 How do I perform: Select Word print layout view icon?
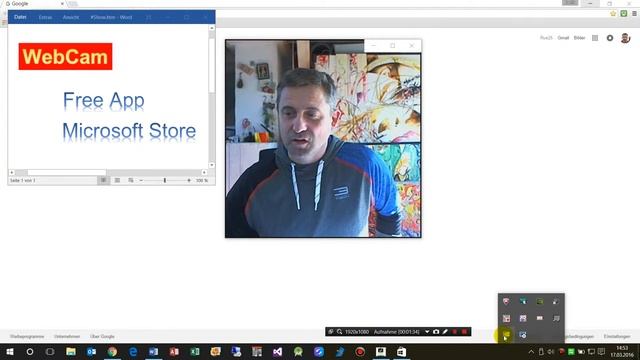[117, 180]
